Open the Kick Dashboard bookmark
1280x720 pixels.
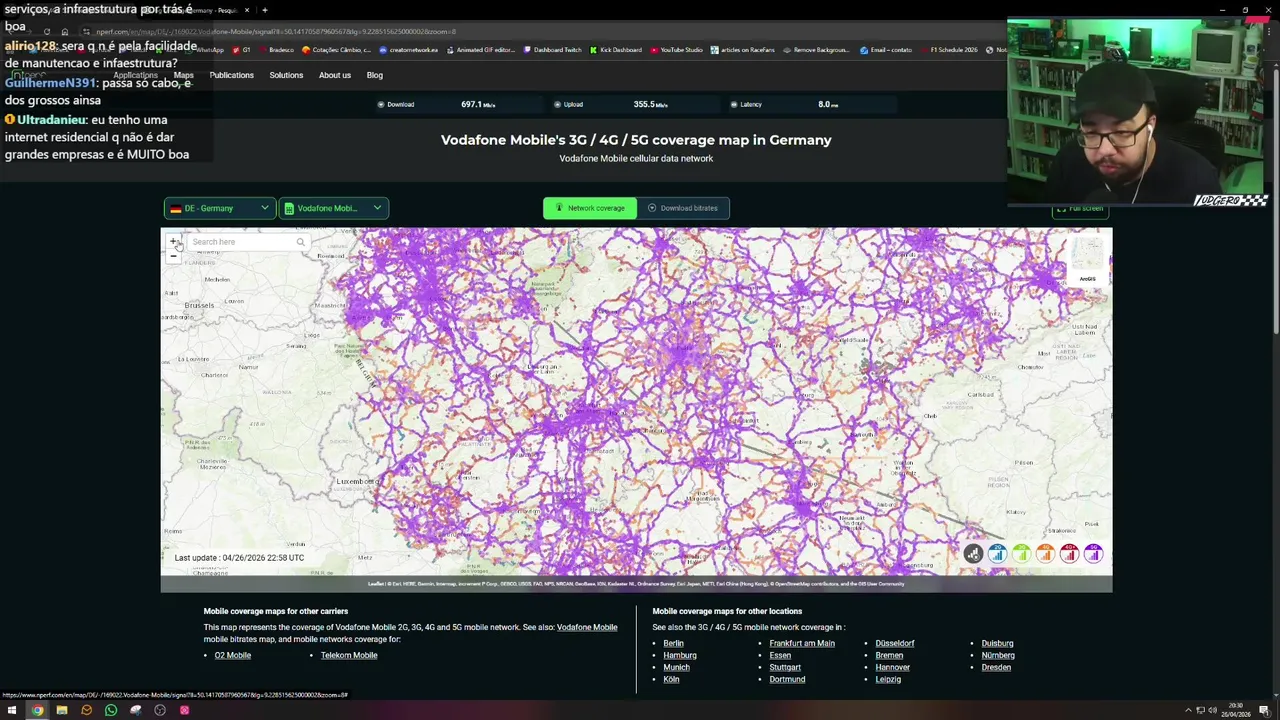[616, 50]
